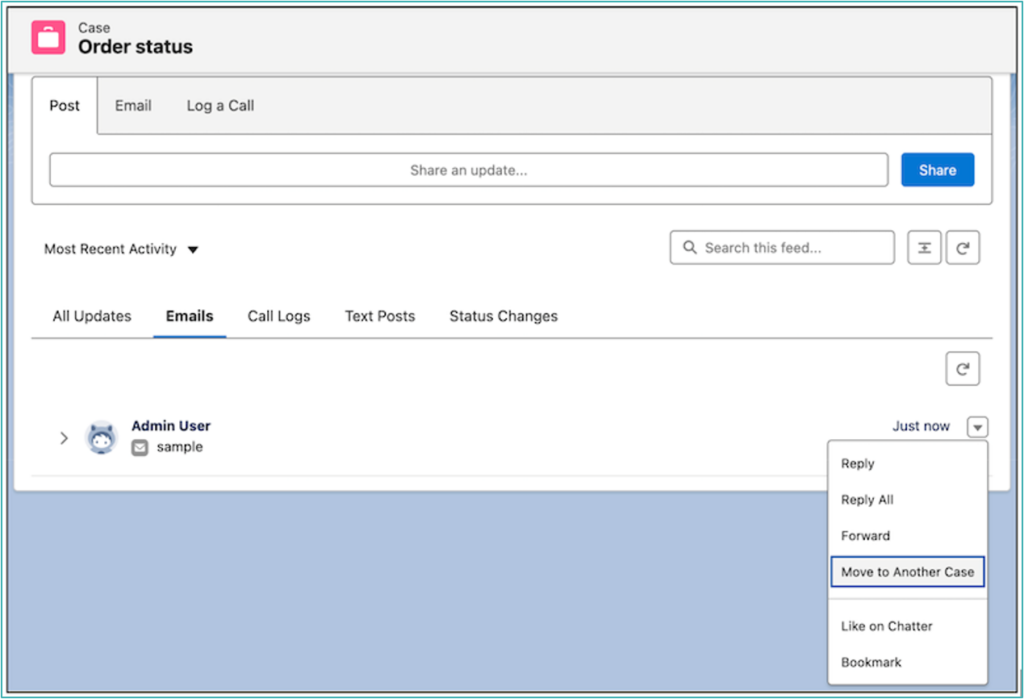Screen dimensions: 1024x699
Task: Click the envelope icon next to sample
Action: click(140, 448)
